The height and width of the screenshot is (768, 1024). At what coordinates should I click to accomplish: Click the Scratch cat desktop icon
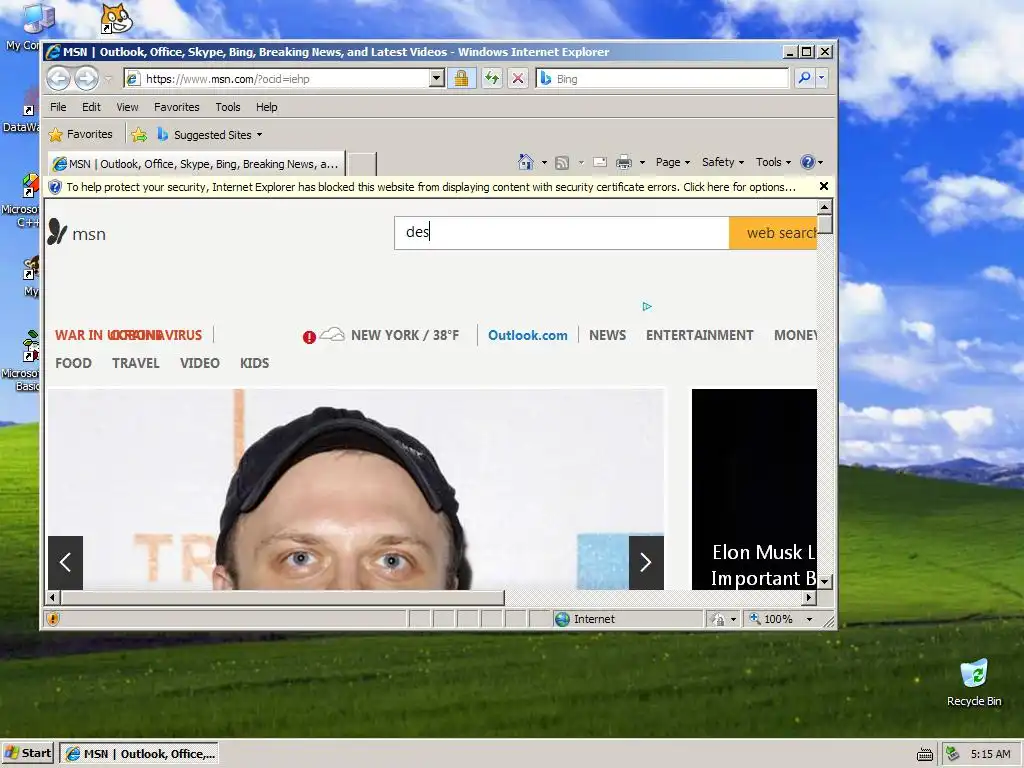click(117, 20)
